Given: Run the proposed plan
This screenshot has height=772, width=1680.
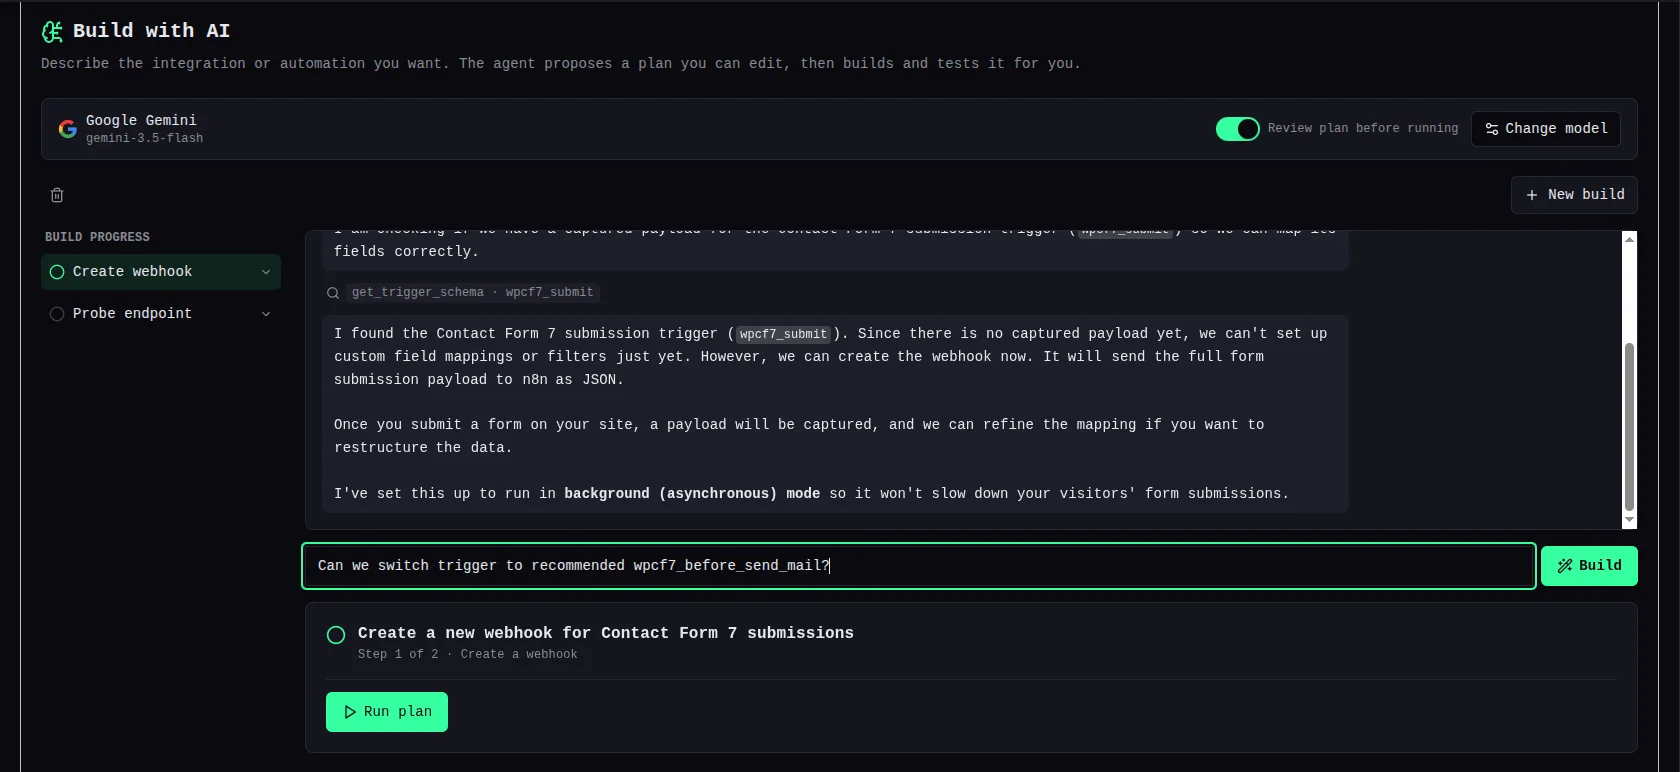Looking at the screenshot, I should coord(387,712).
